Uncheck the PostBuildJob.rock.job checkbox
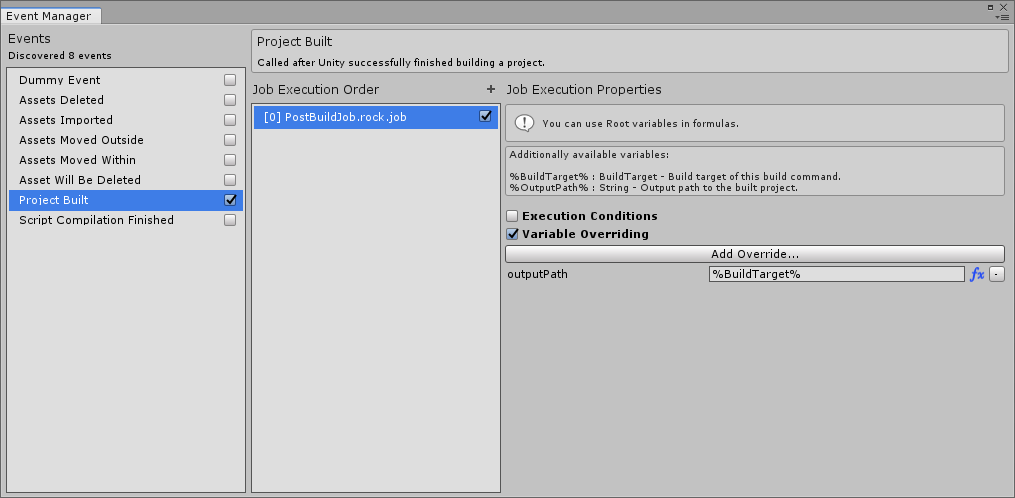This screenshot has width=1015, height=498. [486, 116]
